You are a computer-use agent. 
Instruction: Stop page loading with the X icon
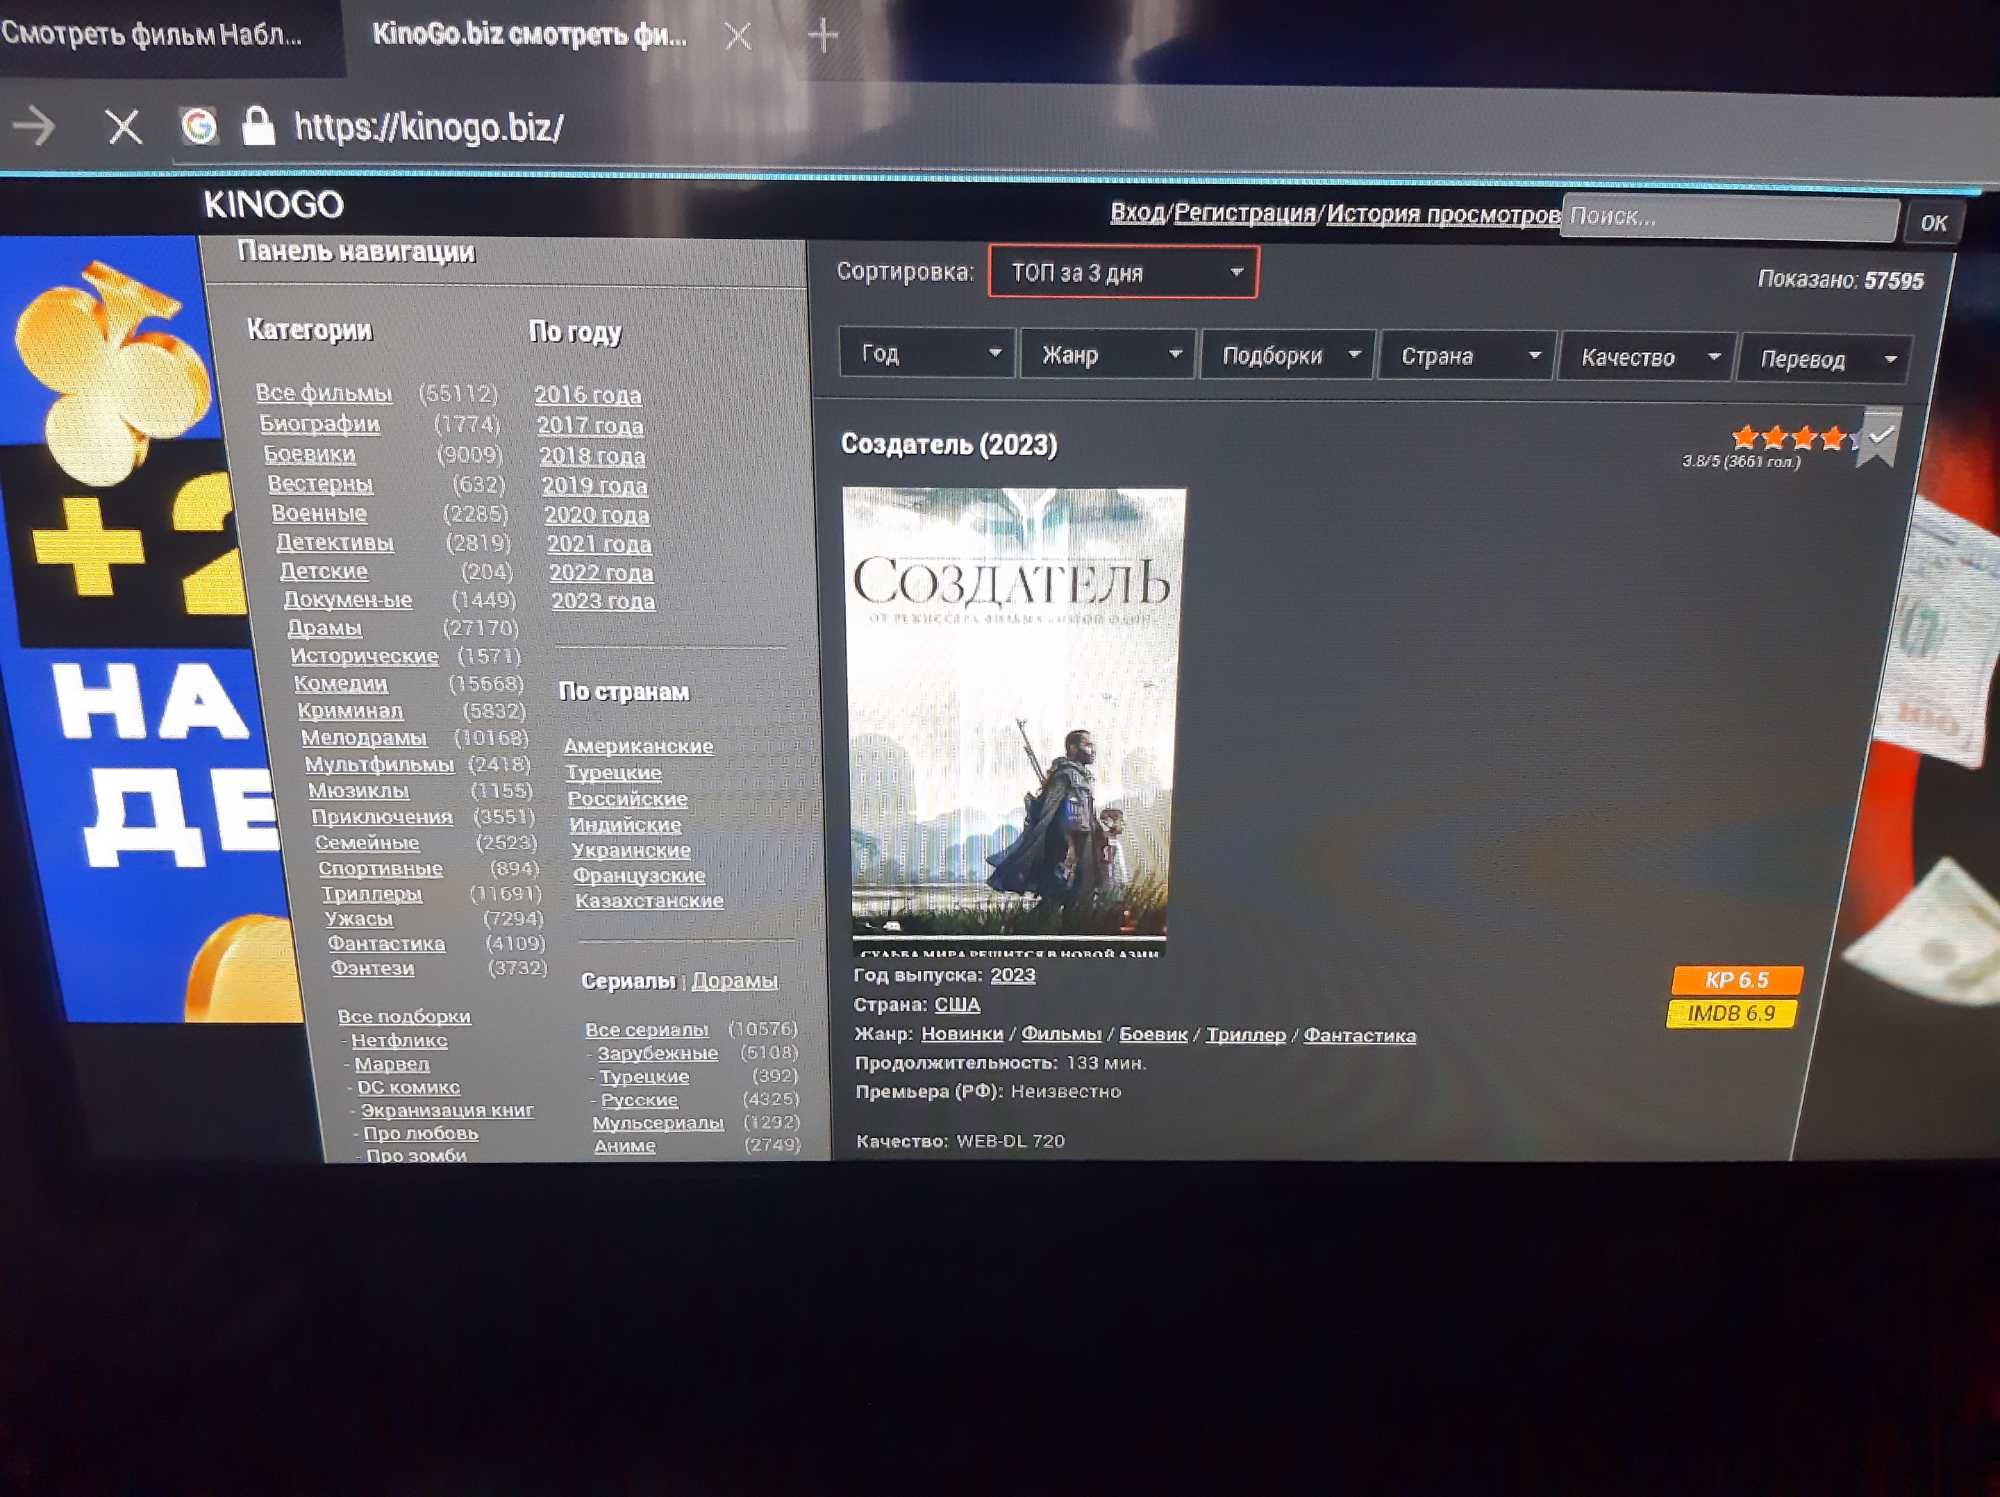pos(123,127)
